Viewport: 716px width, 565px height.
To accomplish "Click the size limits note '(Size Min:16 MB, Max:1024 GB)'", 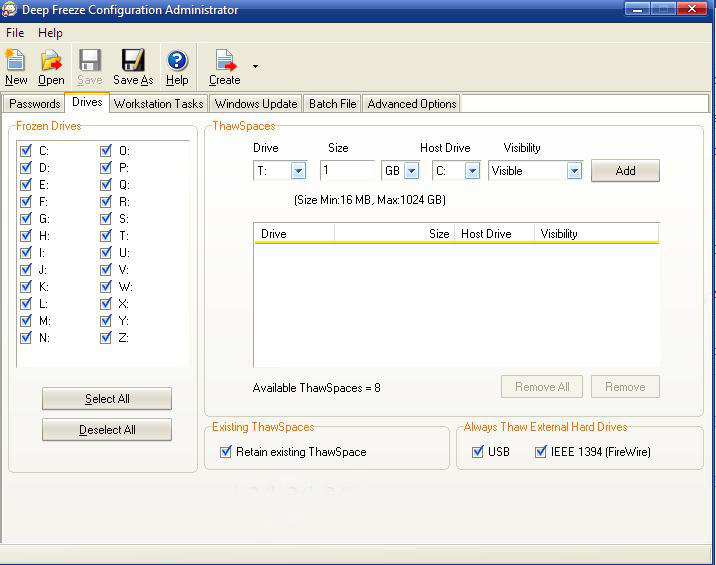I will tap(370, 200).
